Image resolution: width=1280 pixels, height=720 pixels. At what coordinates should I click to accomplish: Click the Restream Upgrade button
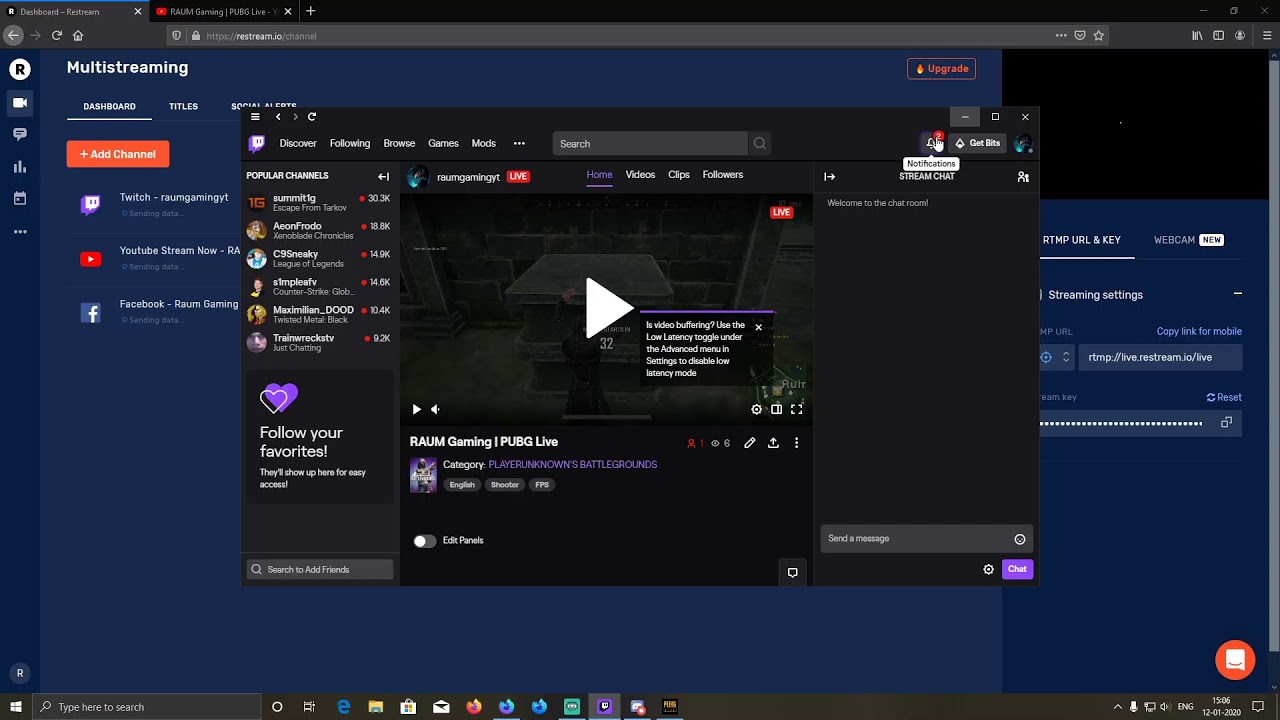click(x=941, y=69)
